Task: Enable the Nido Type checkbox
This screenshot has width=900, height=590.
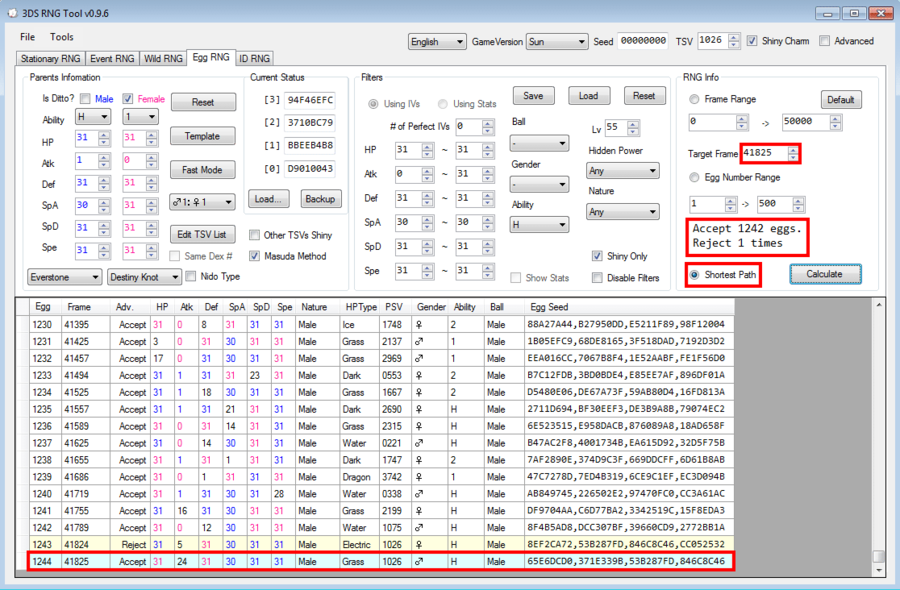Action: click(x=191, y=276)
